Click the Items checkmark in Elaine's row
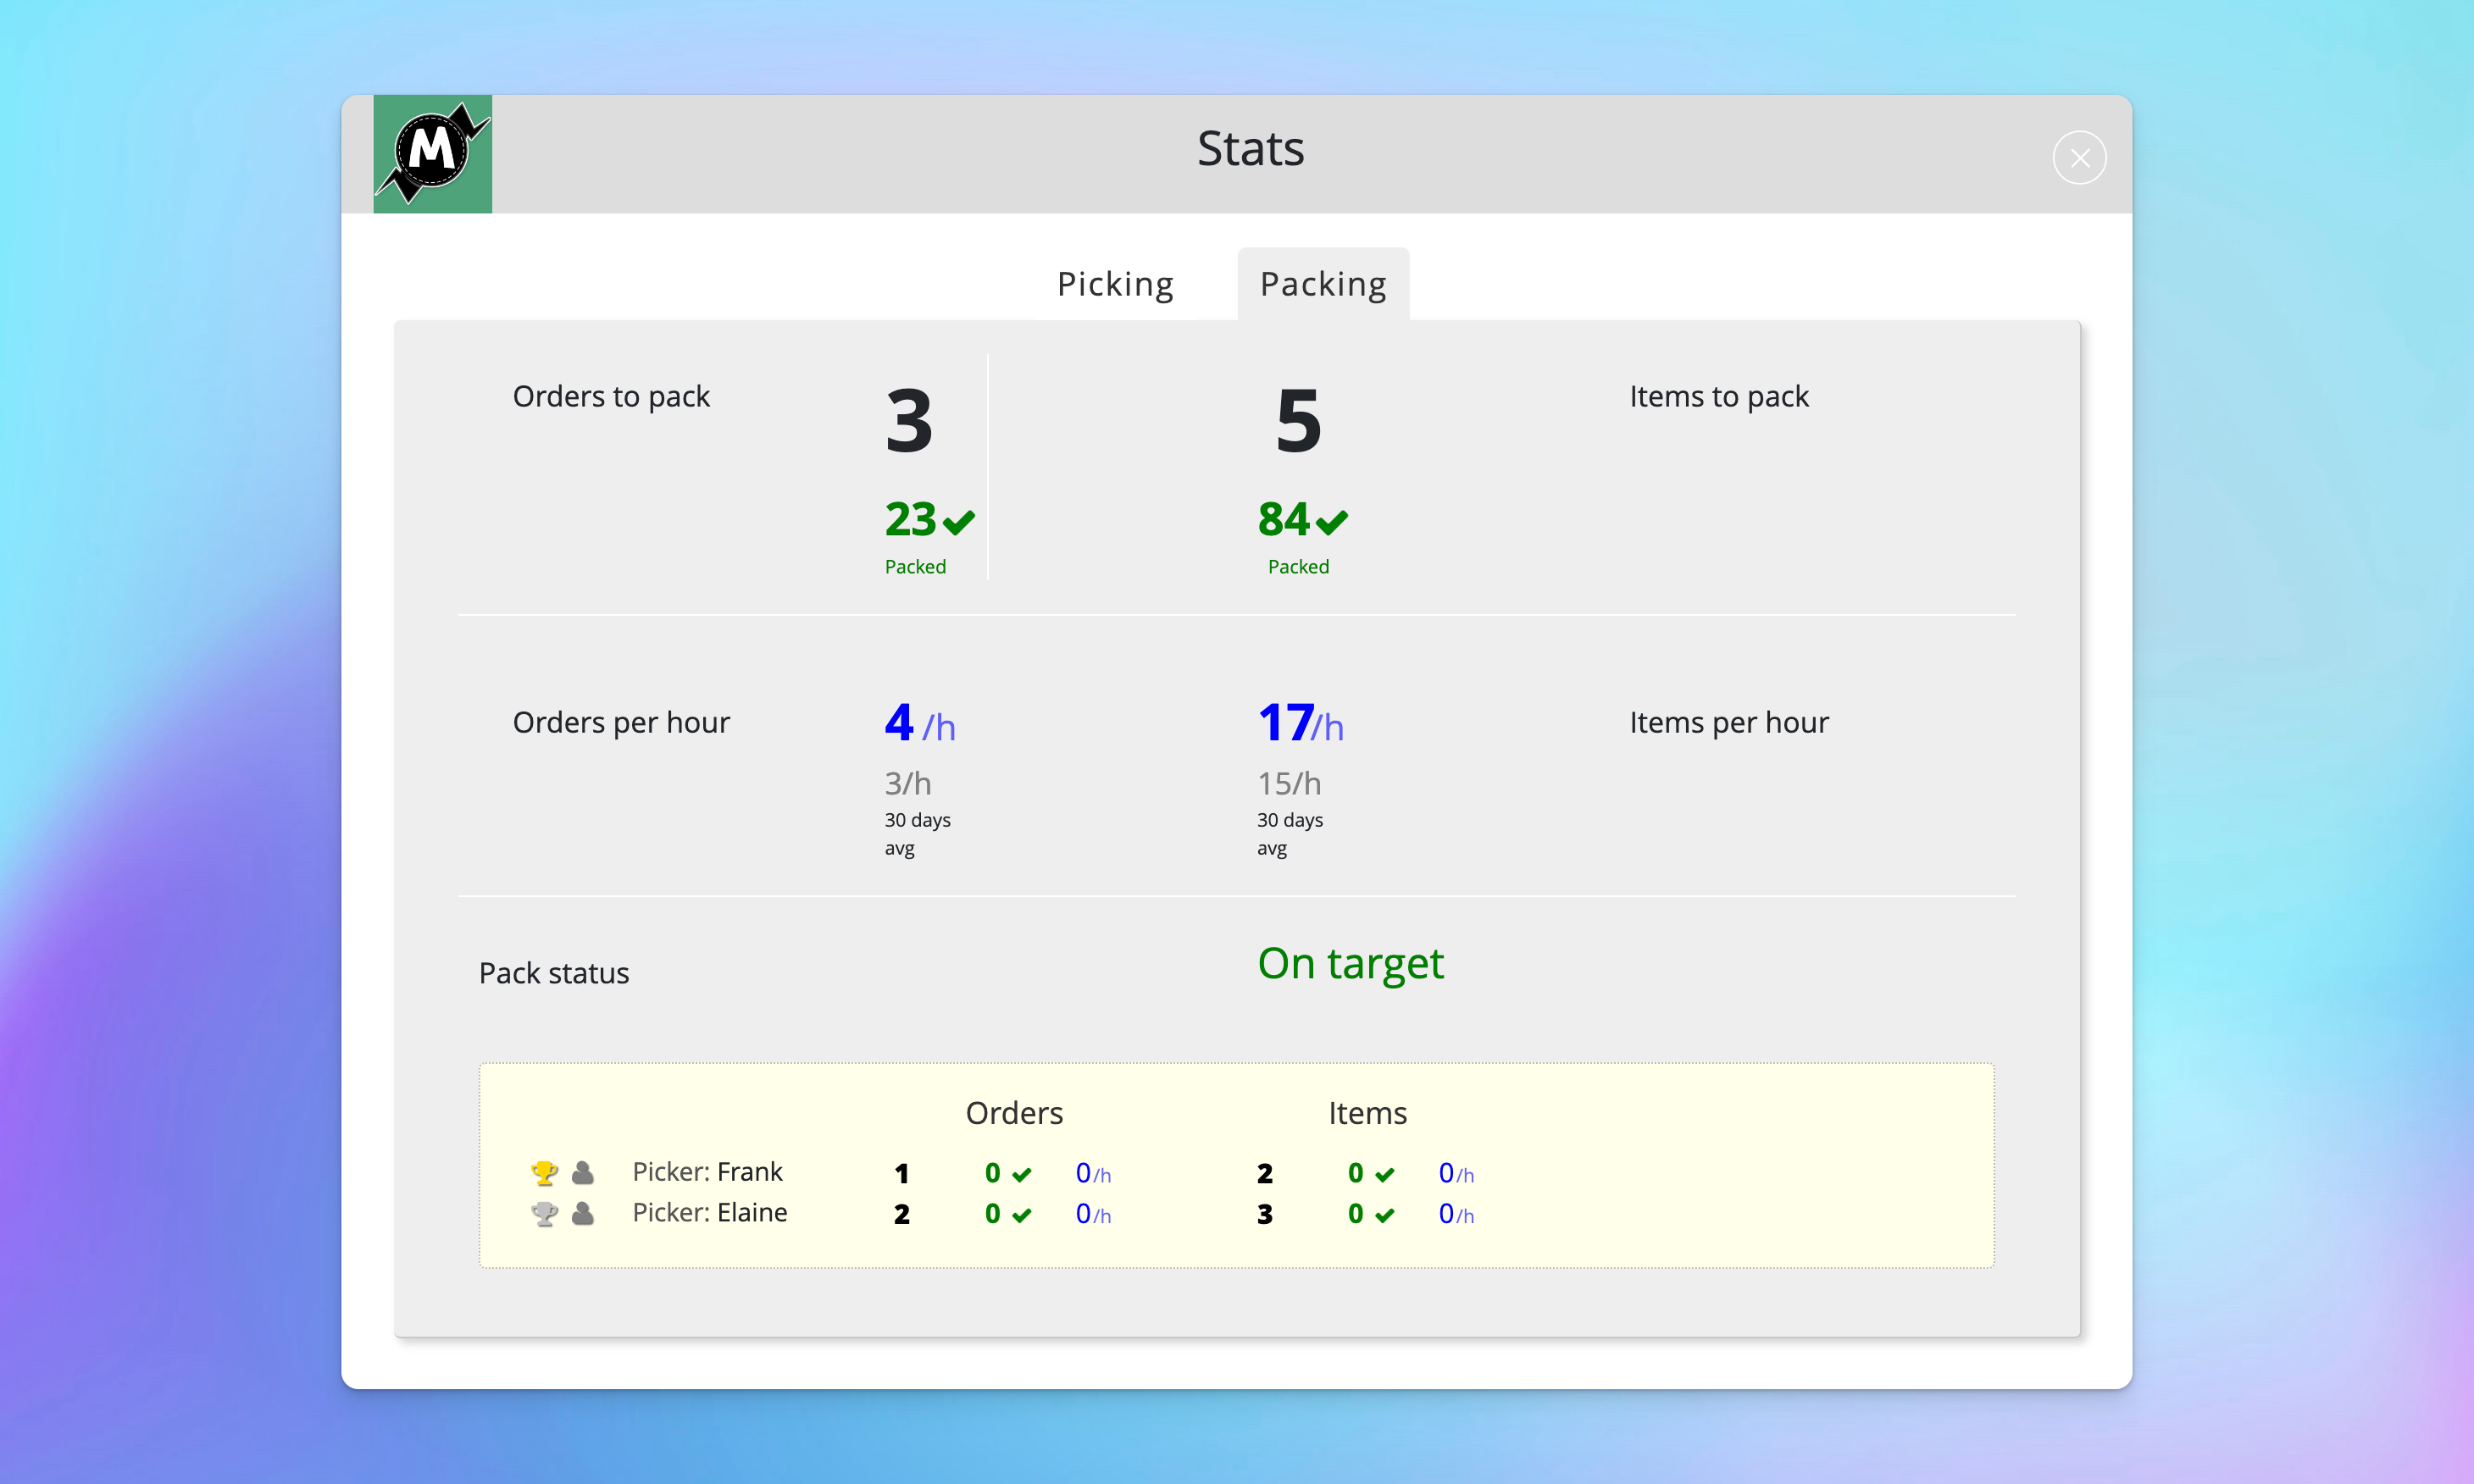The height and width of the screenshot is (1484, 2474). point(1385,1216)
